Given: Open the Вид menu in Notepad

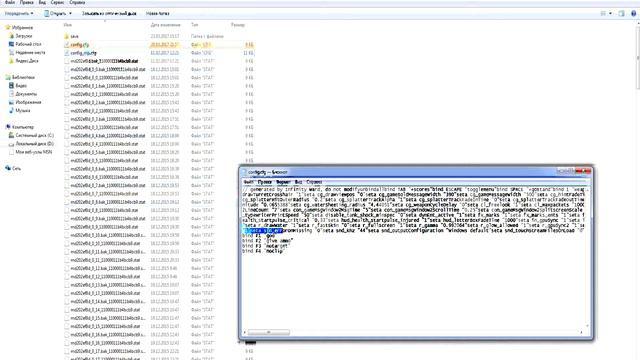Looking at the screenshot, I should click(298, 182).
